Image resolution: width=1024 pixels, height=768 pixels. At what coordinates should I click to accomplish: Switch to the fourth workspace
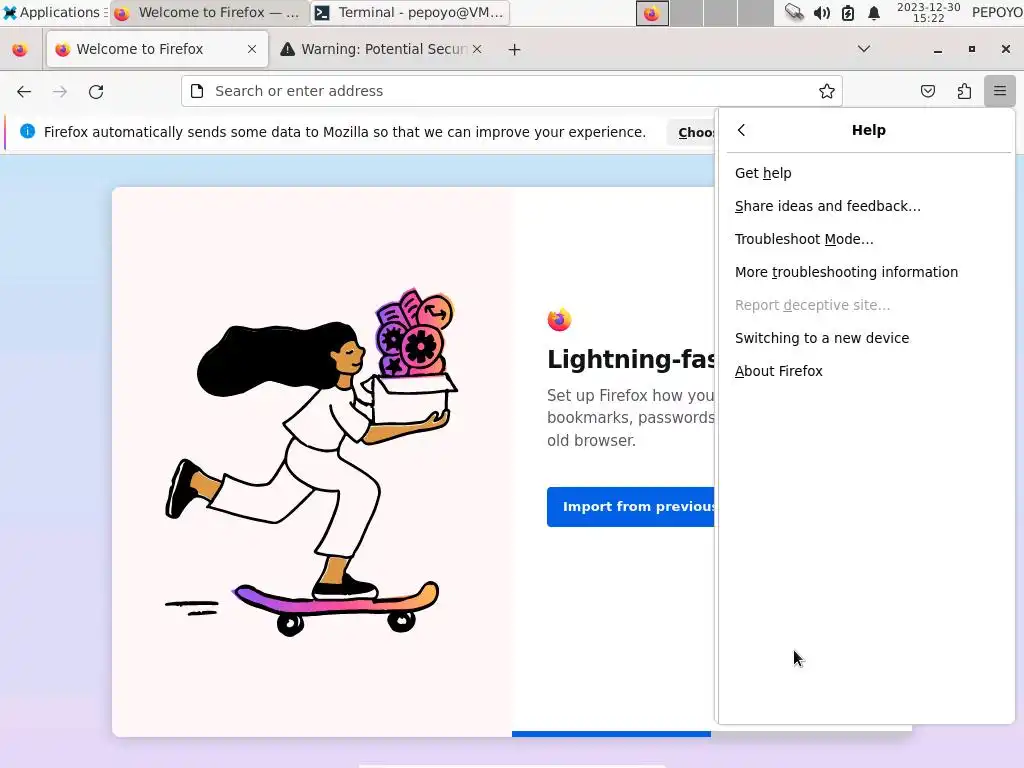pos(756,13)
